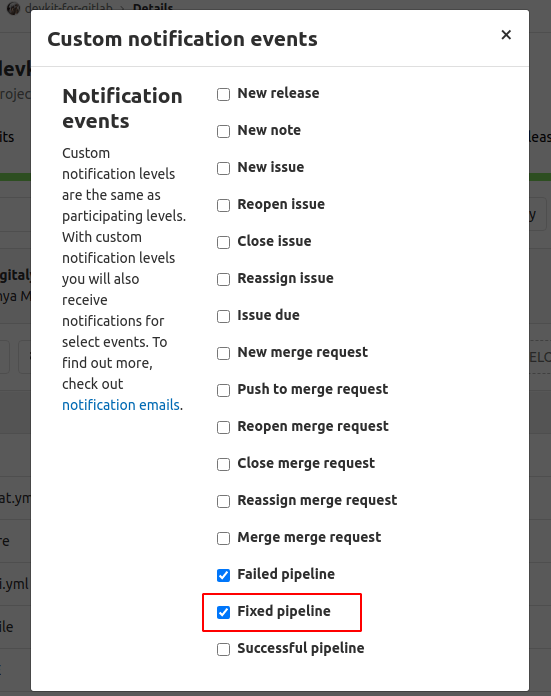This screenshot has height=696, width=551.
Task: Tick Push to merge request checkbox
Action: [223, 390]
